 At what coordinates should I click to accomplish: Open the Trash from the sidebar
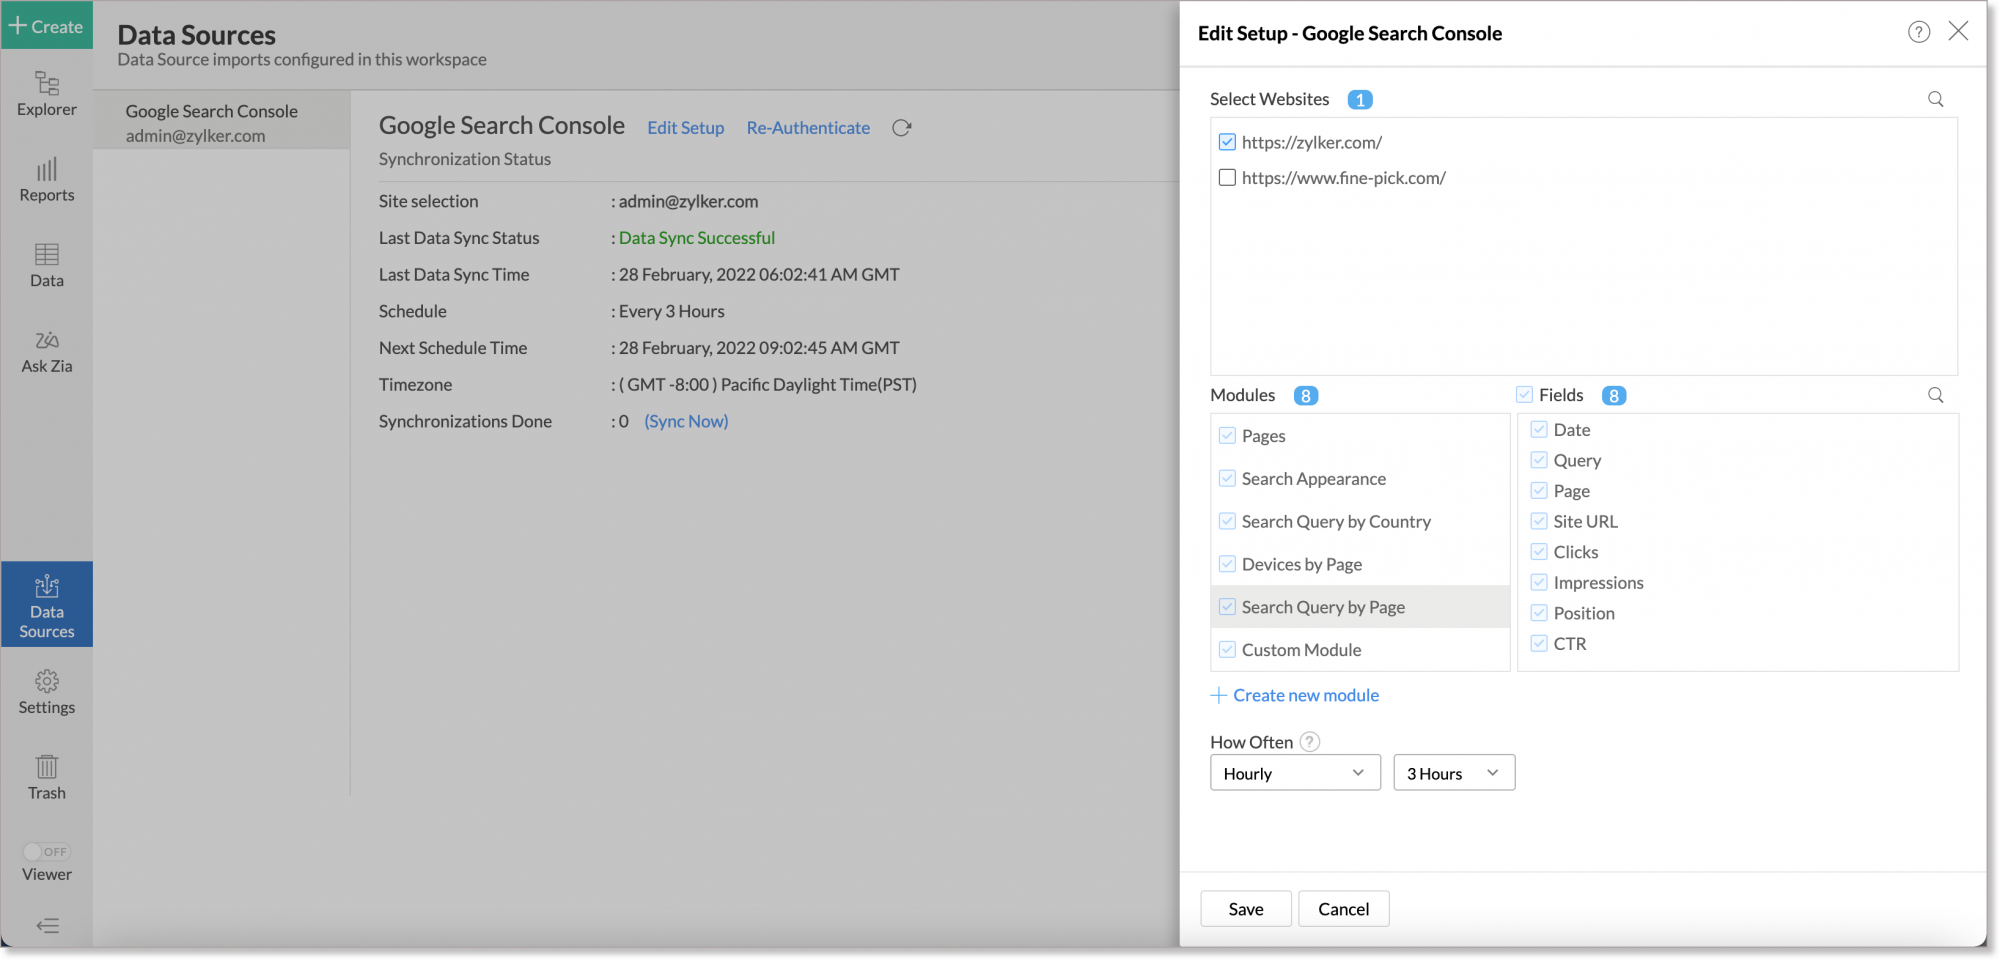(x=46, y=778)
